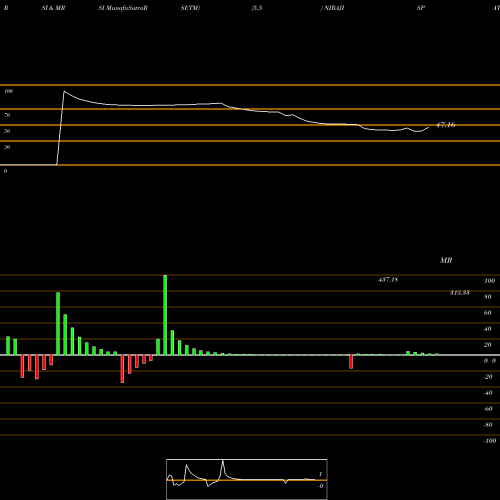Click the ticker text NIRAH in header
500x500 pixels.
[x=334, y=8]
